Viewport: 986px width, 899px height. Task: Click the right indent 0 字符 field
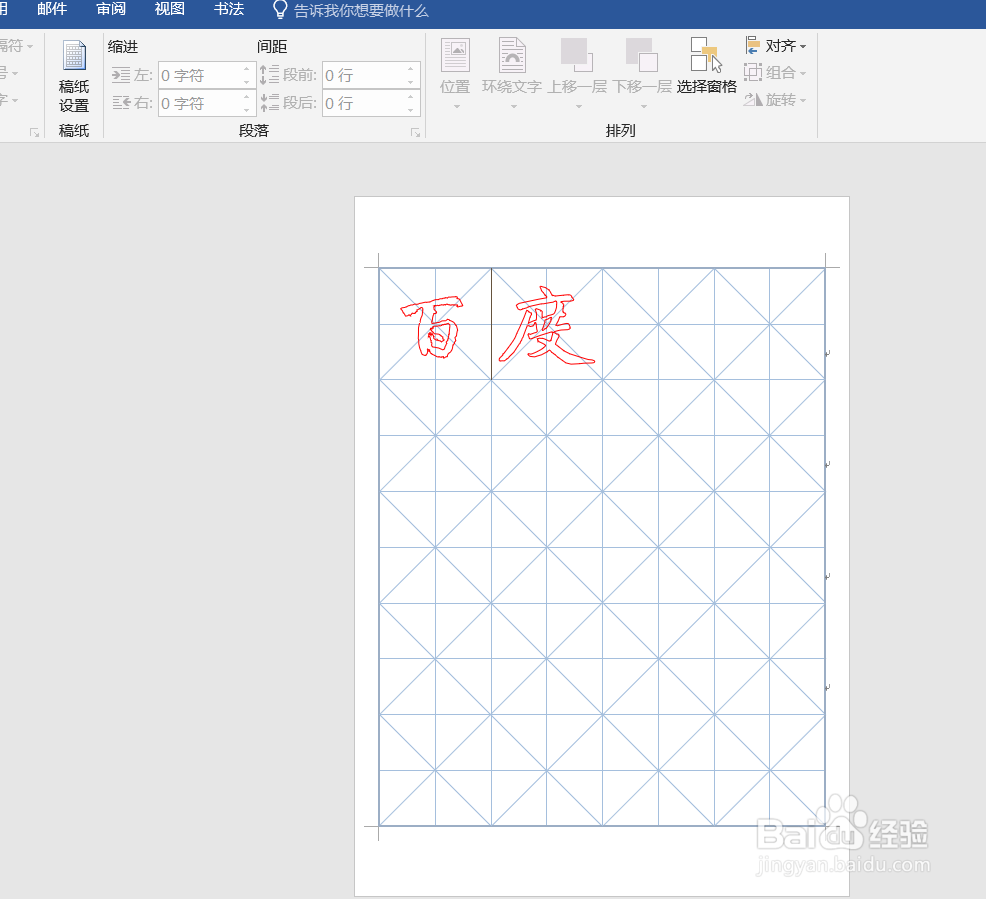[x=207, y=103]
